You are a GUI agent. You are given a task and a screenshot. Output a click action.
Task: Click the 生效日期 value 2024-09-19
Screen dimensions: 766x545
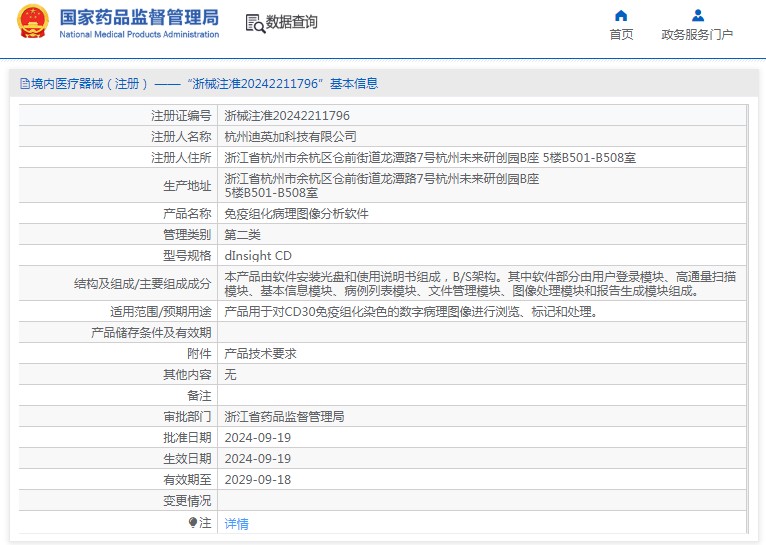pyautogui.click(x=257, y=459)
